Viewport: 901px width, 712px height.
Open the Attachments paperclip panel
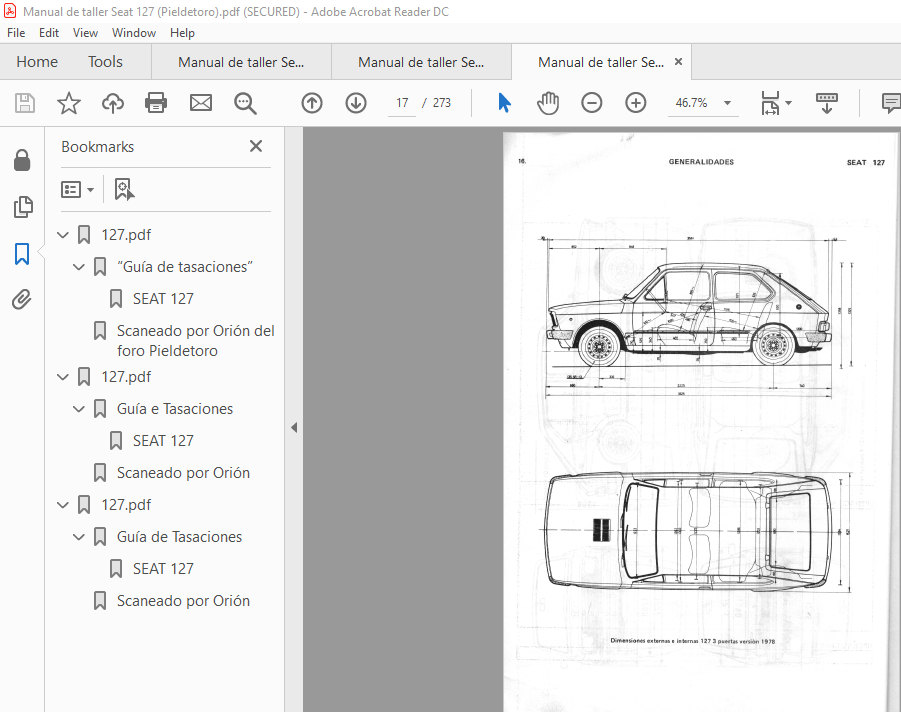coord(22,299)
